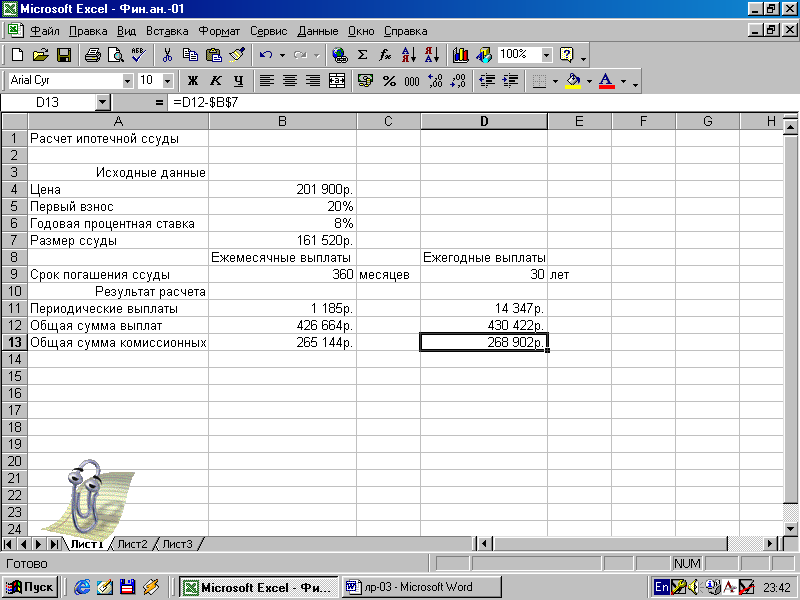Copy the selected cell icon
The image size is (800, 600).
(x=190, y=55)
